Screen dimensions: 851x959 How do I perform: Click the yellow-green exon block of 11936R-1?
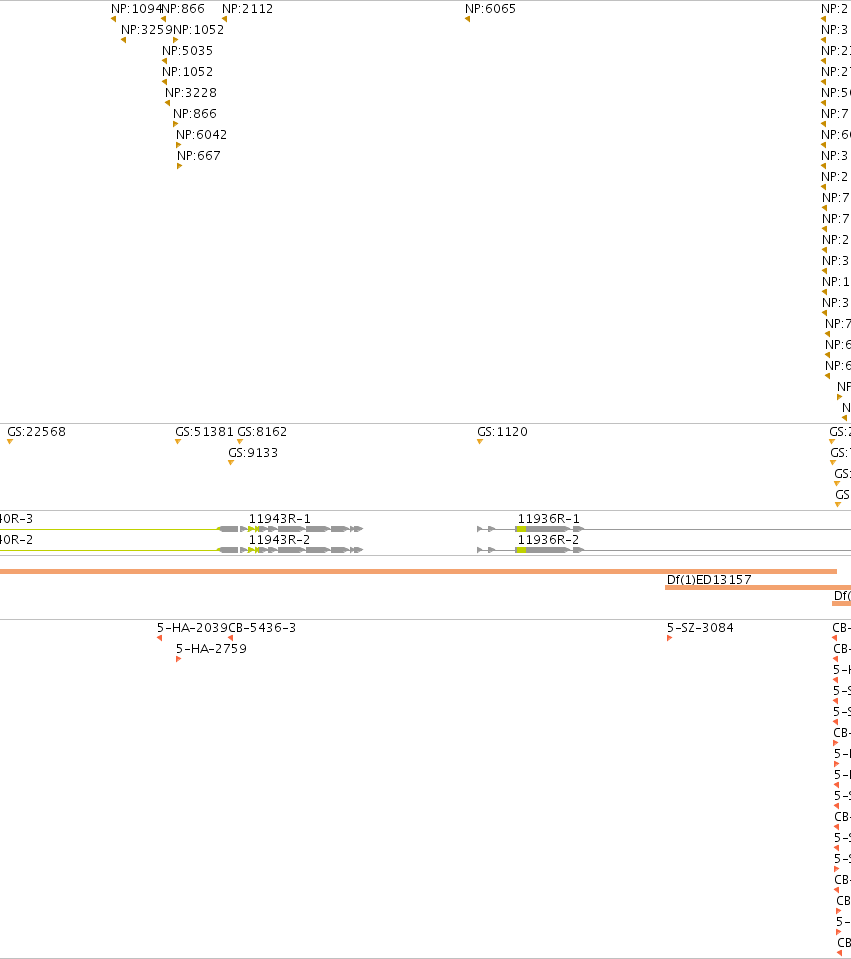click(521, 529)
